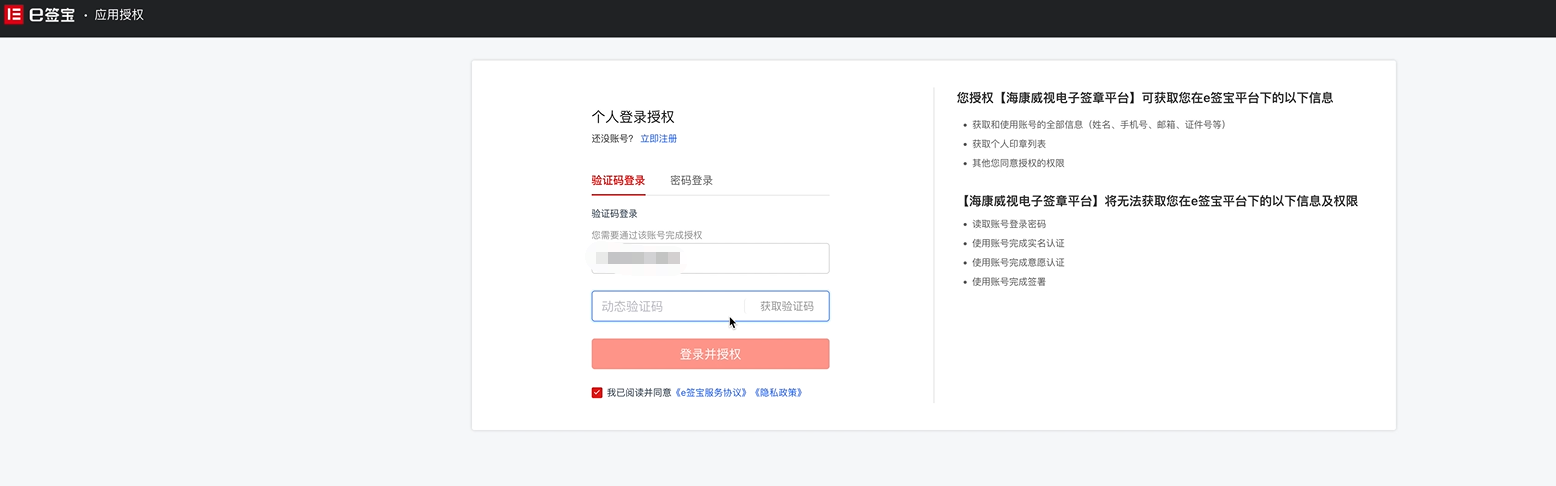The image size is (1556, 486).
Task: Click the 其他您同意授权的权限 bullet item
Action: tap(1018, 163)
